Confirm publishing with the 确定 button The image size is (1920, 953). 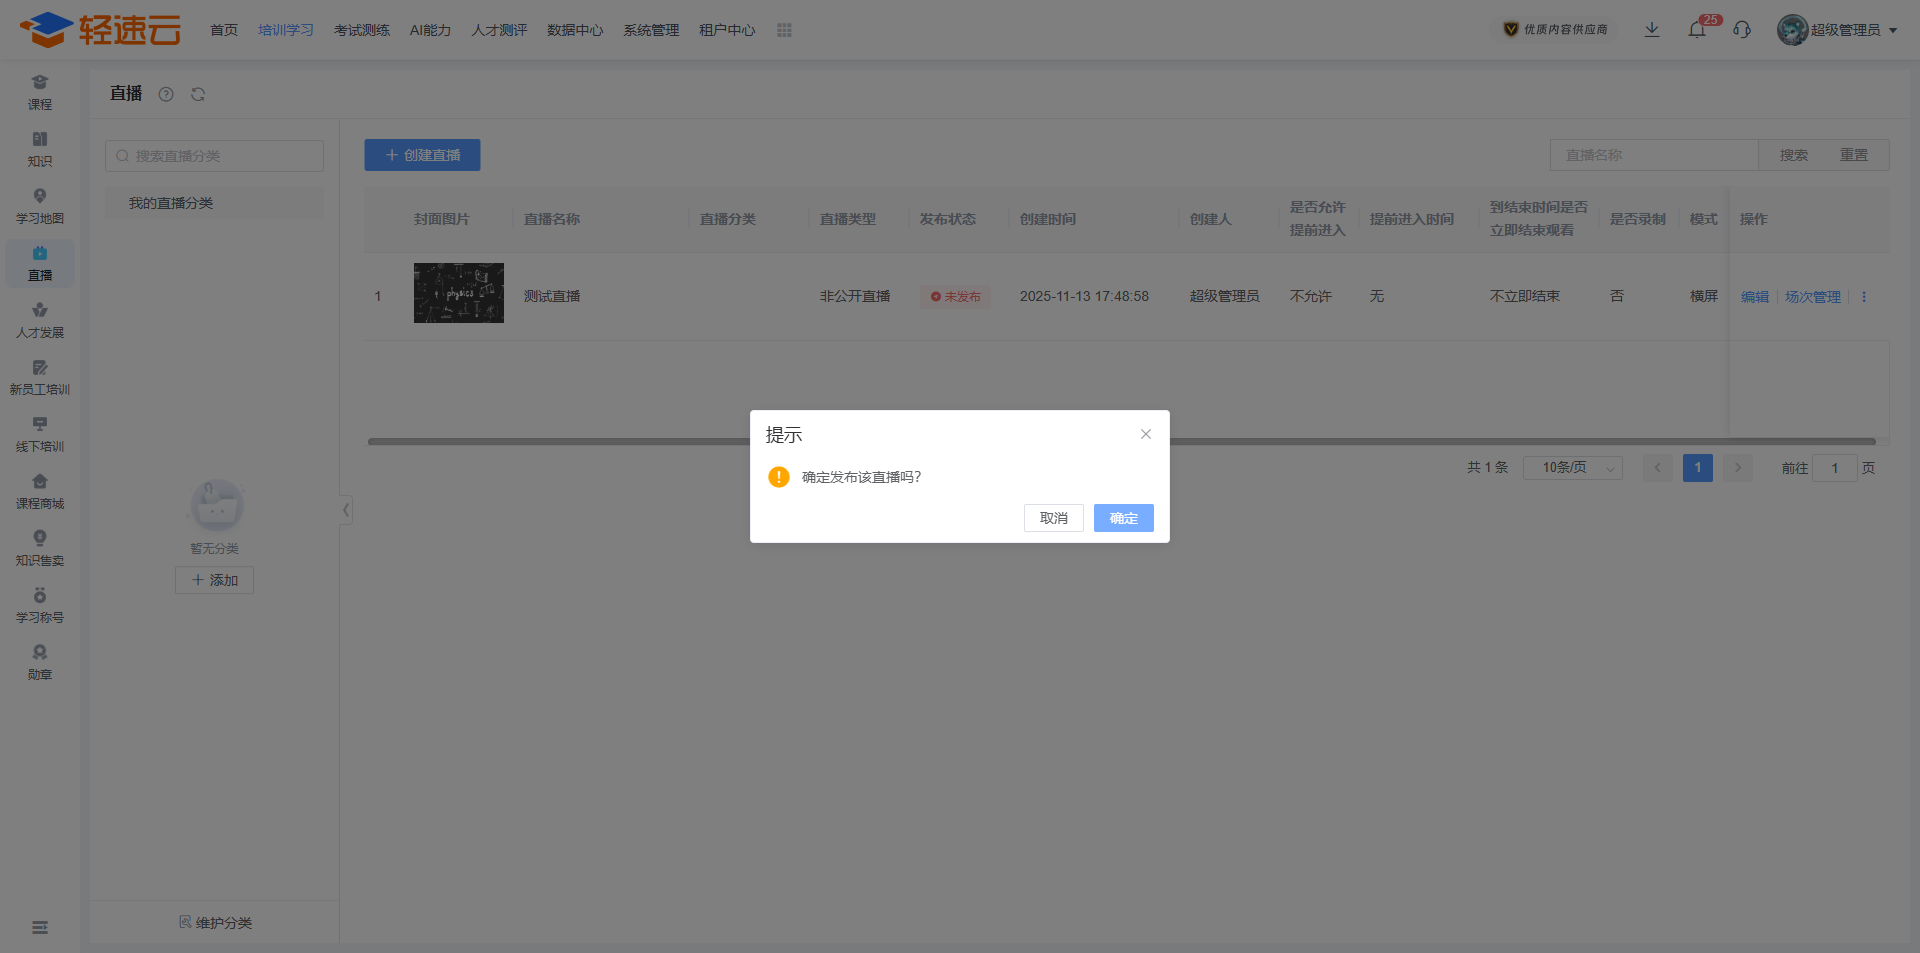1123,518
